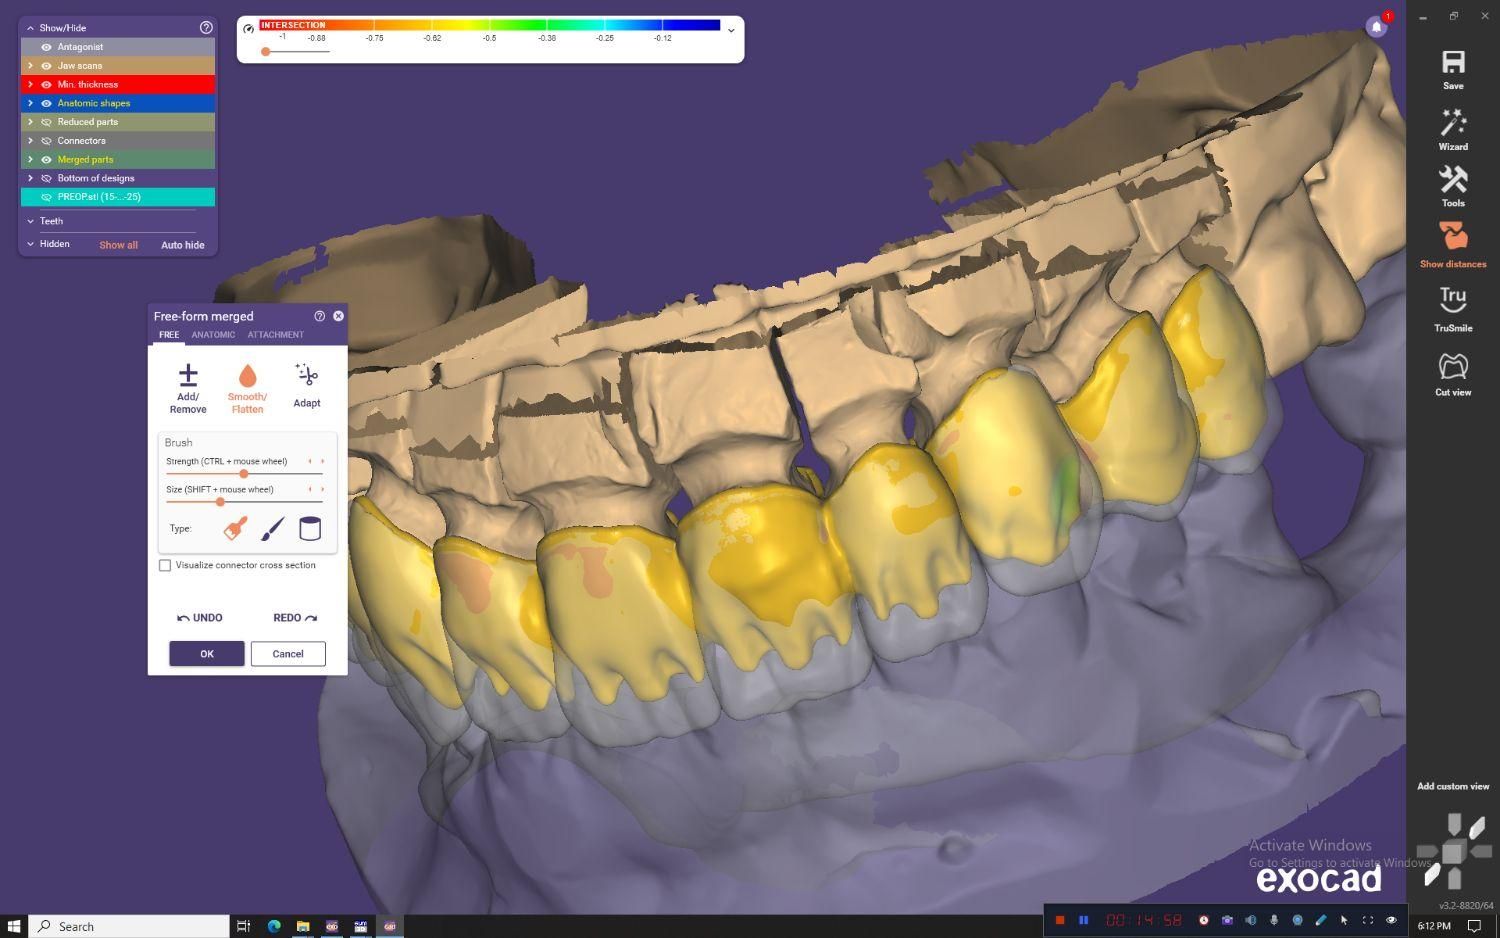Toggle Show distances in sidebar
Image resolution: width=1500 pixels, height=938 pixels.
pyautogui.click(x=1453, y=245)
